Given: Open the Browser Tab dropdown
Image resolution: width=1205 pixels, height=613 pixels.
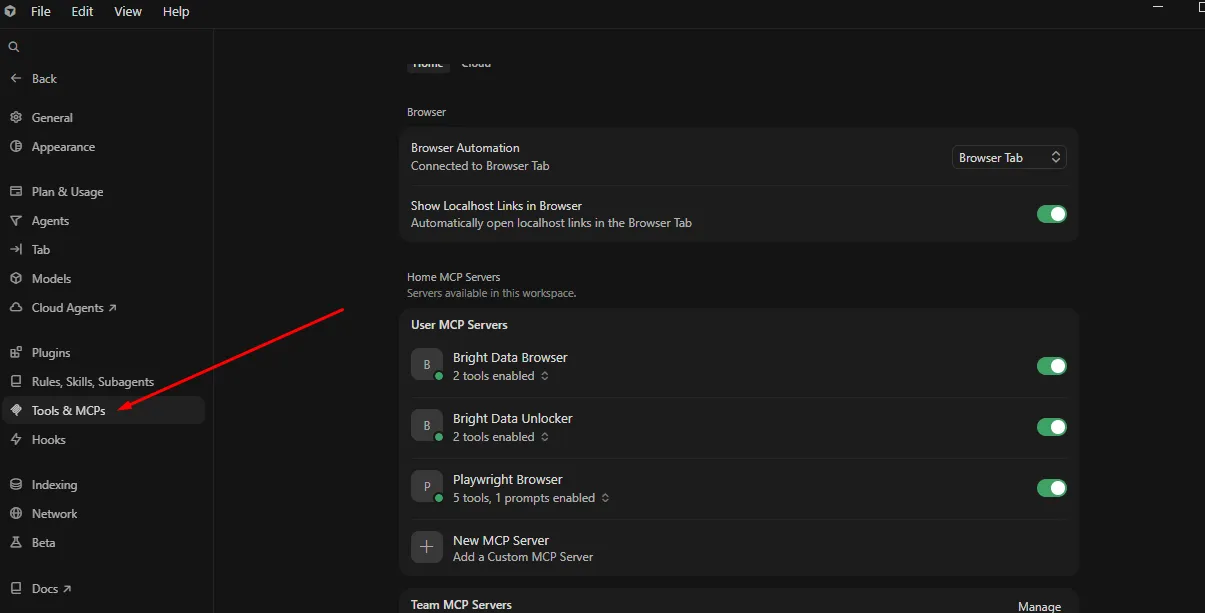Looking at the screenshot, I should [x=1008, y=158].
